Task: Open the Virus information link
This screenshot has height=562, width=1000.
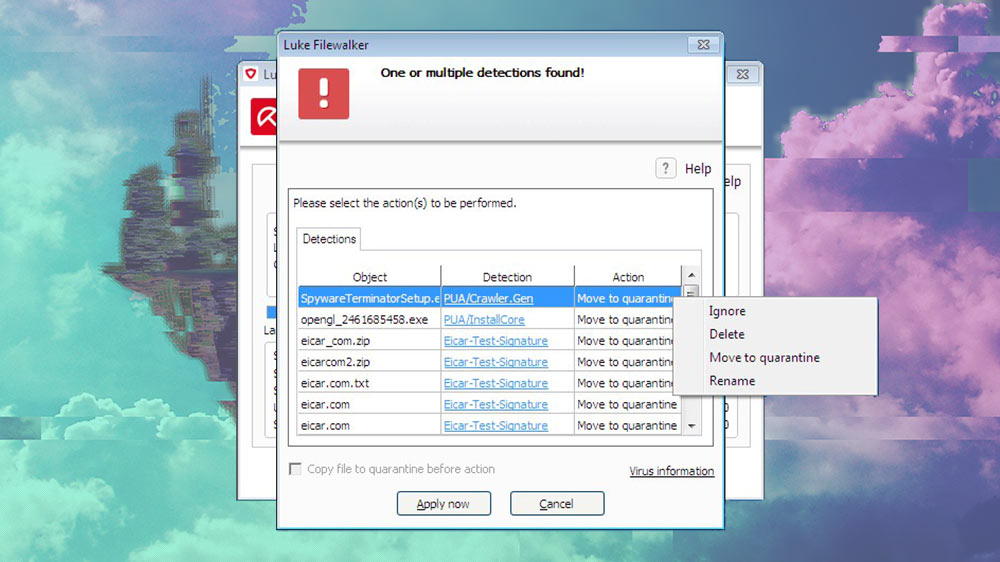Action: pos(672,471)
